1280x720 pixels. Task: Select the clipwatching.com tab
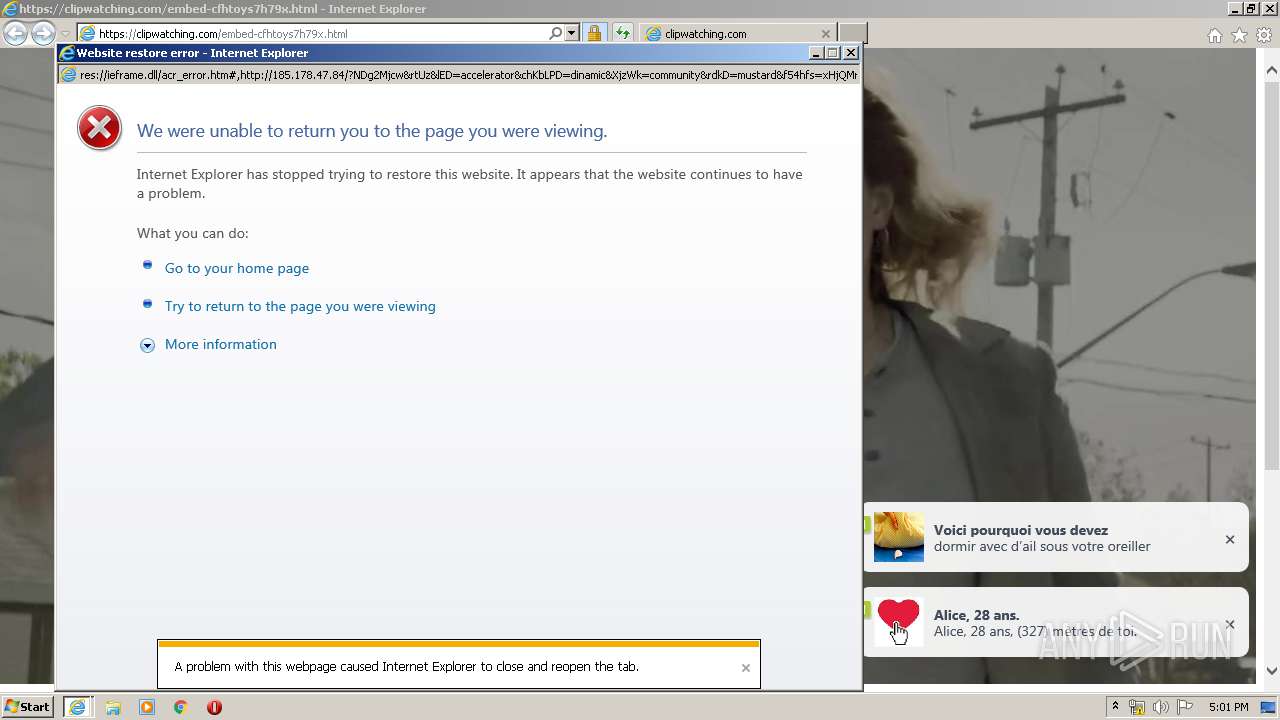(738, 33)
